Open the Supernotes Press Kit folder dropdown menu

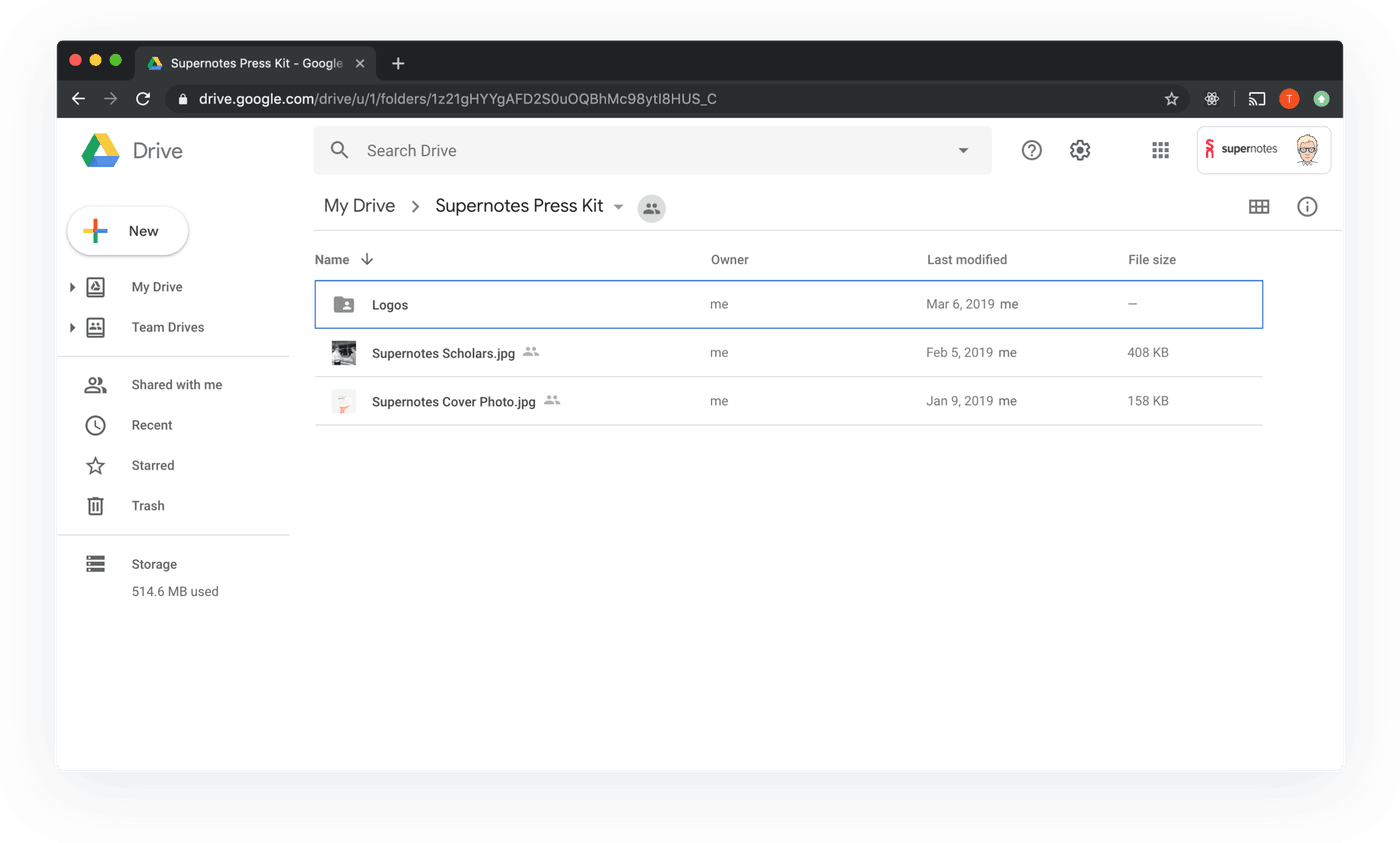(620, 208)
